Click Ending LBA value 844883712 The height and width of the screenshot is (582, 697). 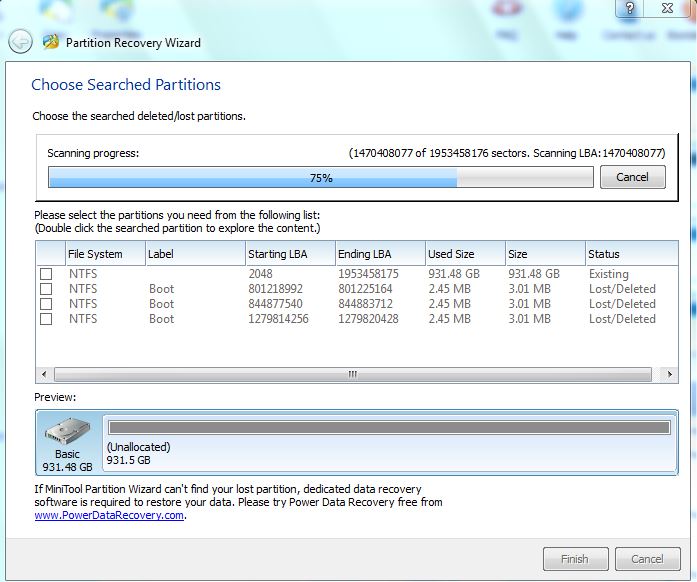click(x=365, y=304)
